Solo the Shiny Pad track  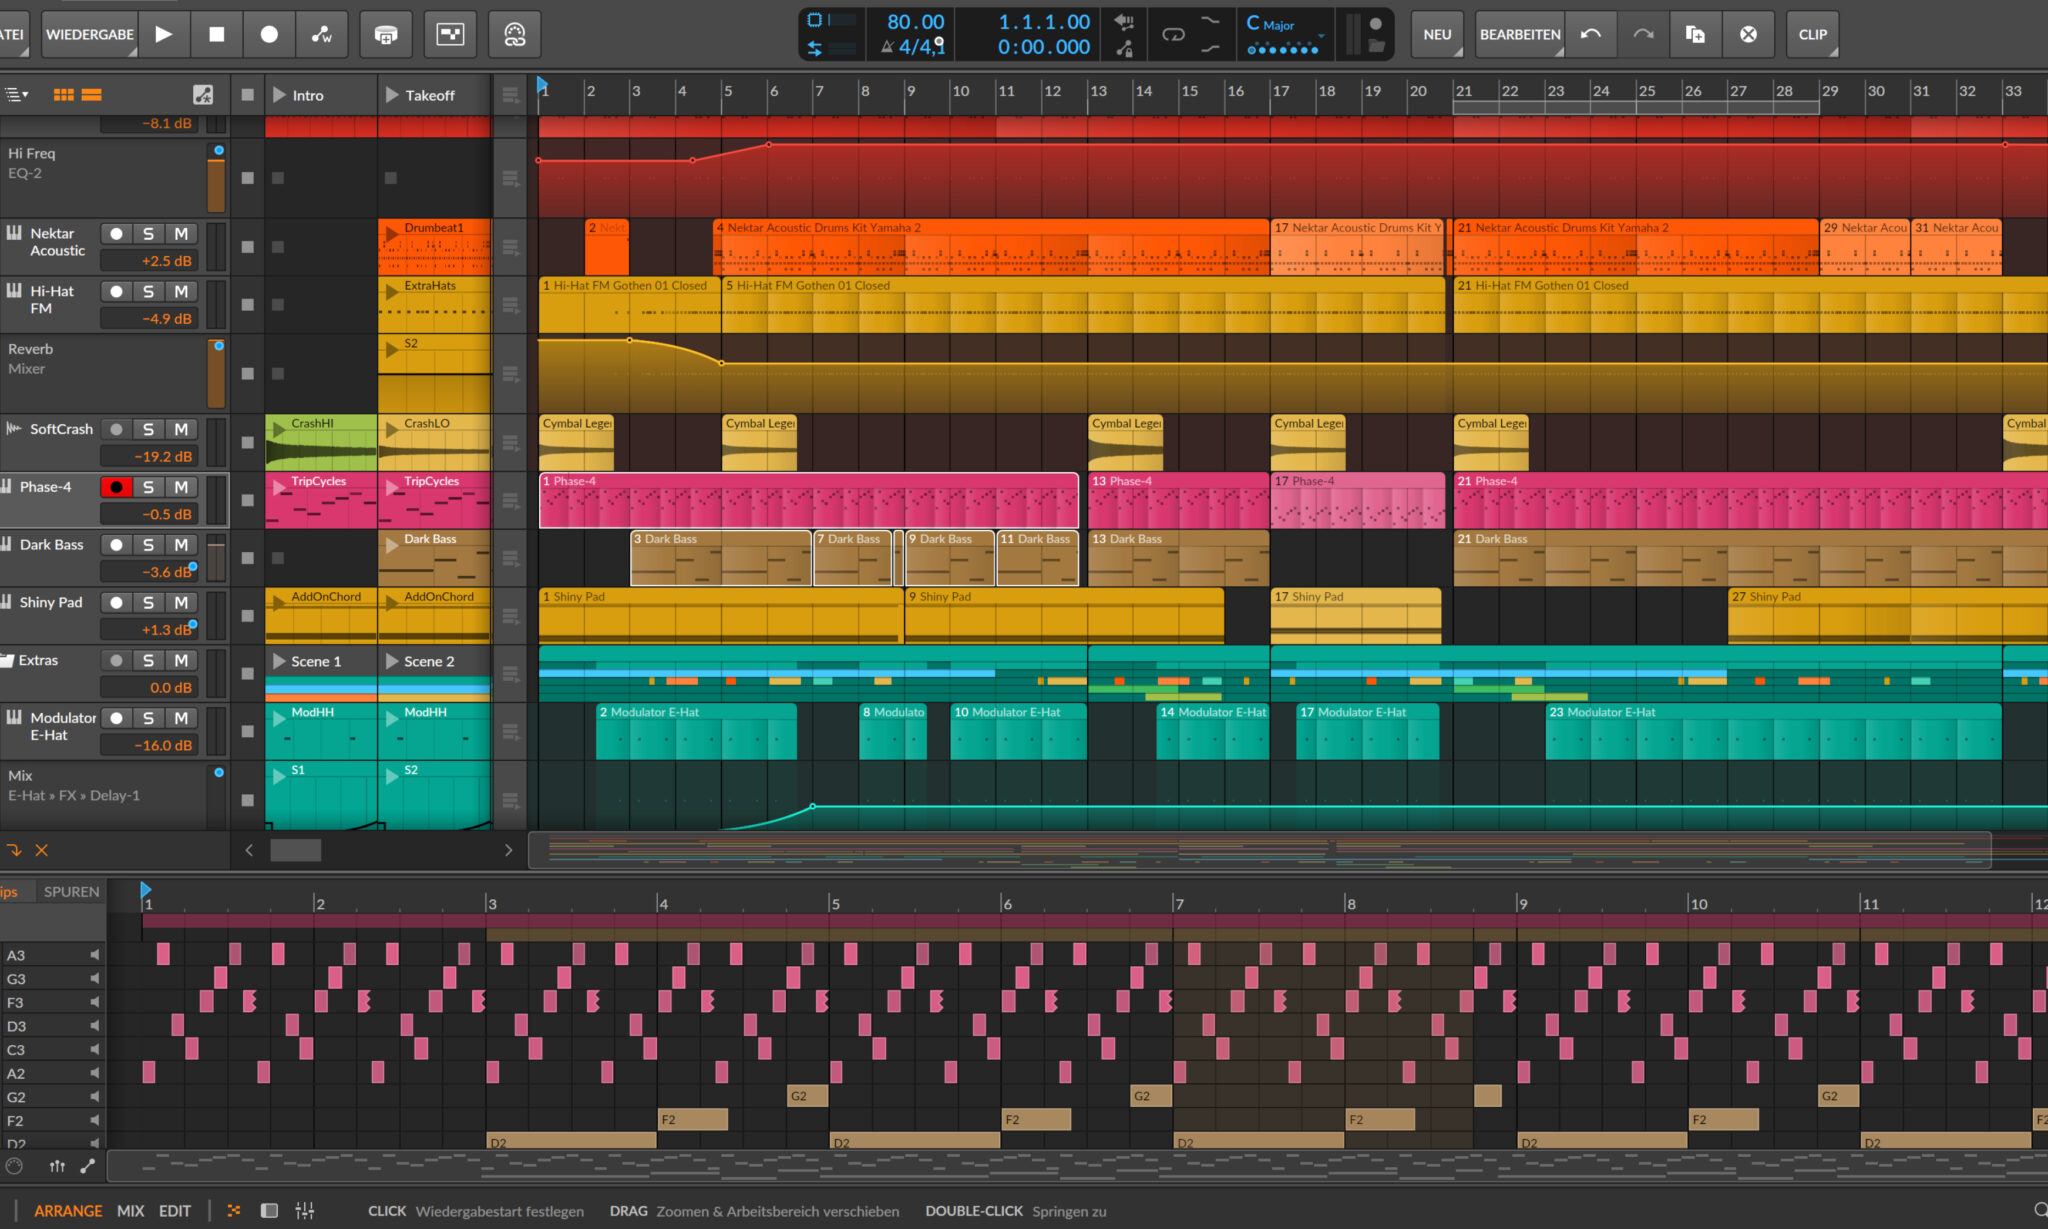(148, 603)
